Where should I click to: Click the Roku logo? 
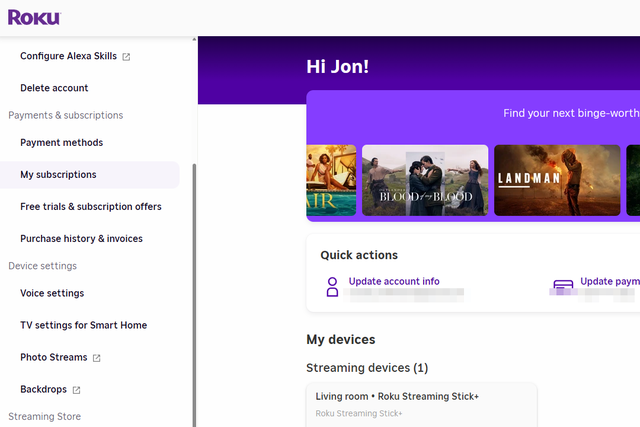[x=34, y=17]
